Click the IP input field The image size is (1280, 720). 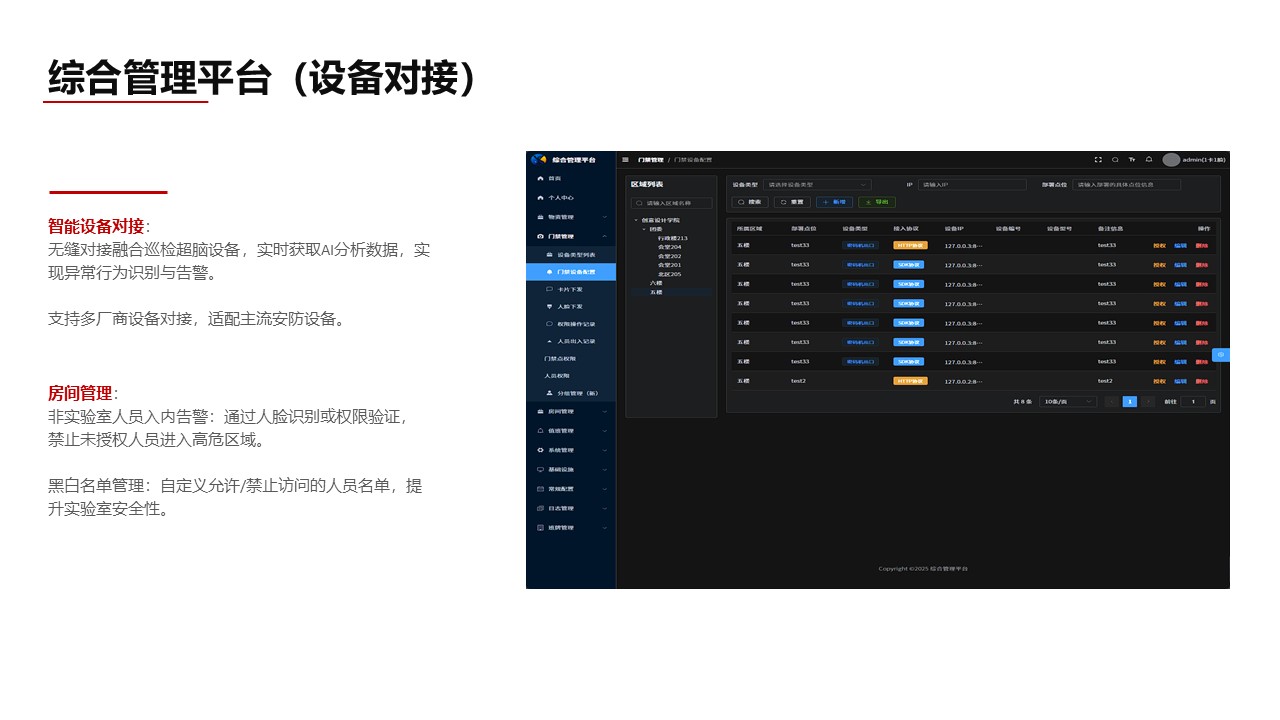coord(976,185)
